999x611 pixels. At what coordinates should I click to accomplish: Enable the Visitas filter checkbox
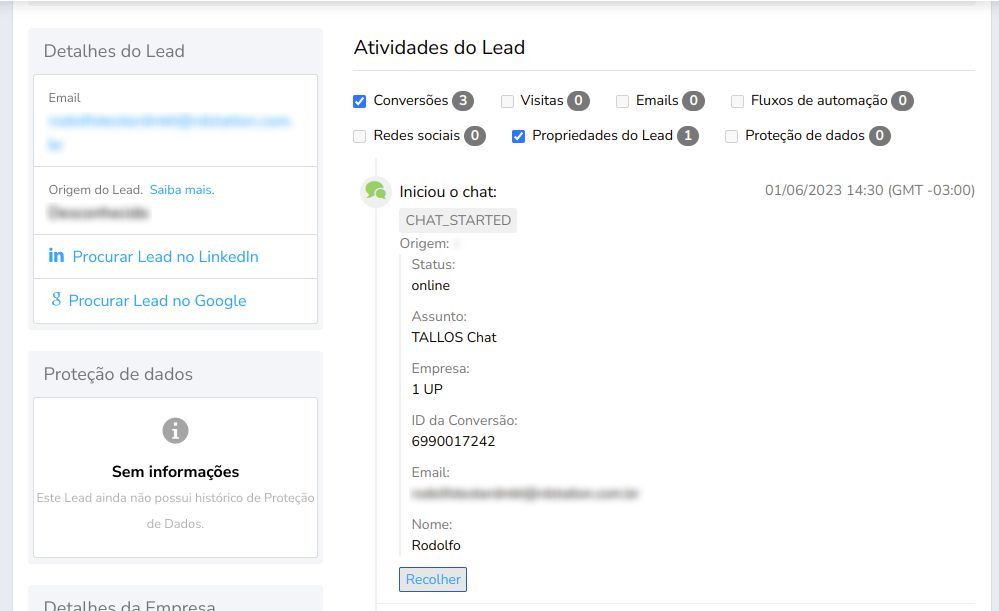[x=506, y=100]
